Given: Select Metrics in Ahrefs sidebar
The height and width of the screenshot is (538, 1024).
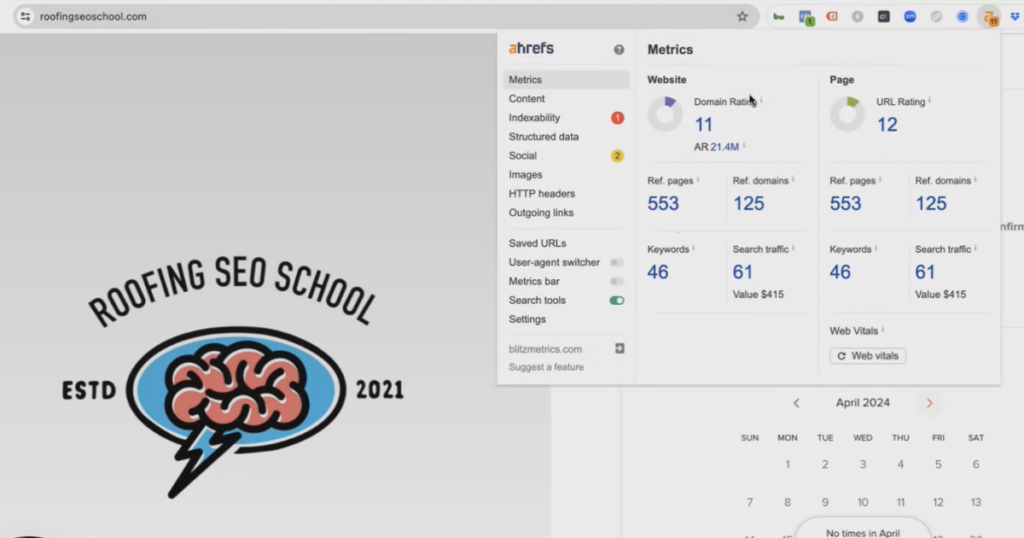Looking at the screenshot, I should [567, 80].
